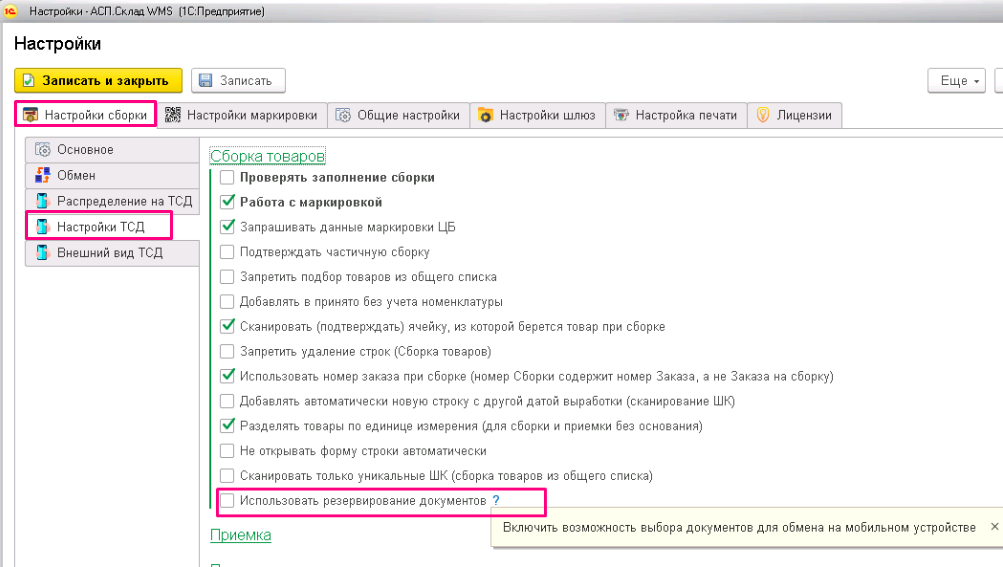This screenshot has height=567, width=1003.
Task: Open the Общие настройки tab
Action: tap(399, 115)
